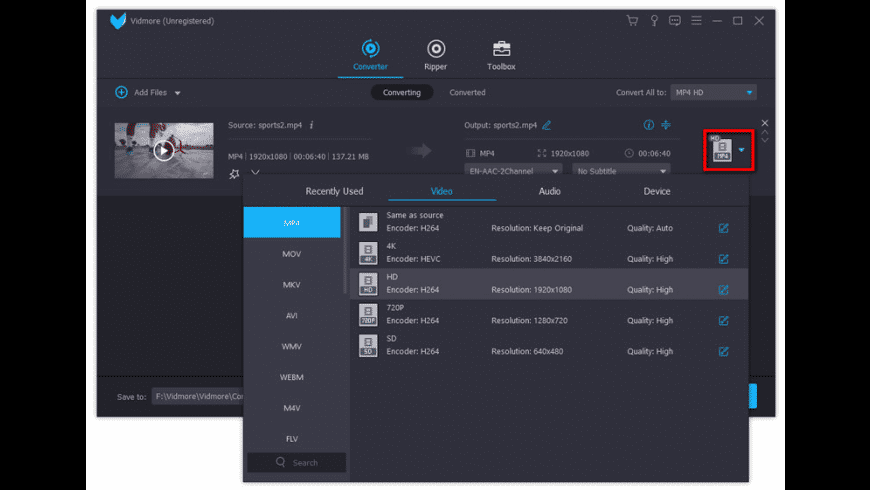Viewport: 870px width, 490px height.
Task: Open the compress/split settings icon
Action: 666,124
